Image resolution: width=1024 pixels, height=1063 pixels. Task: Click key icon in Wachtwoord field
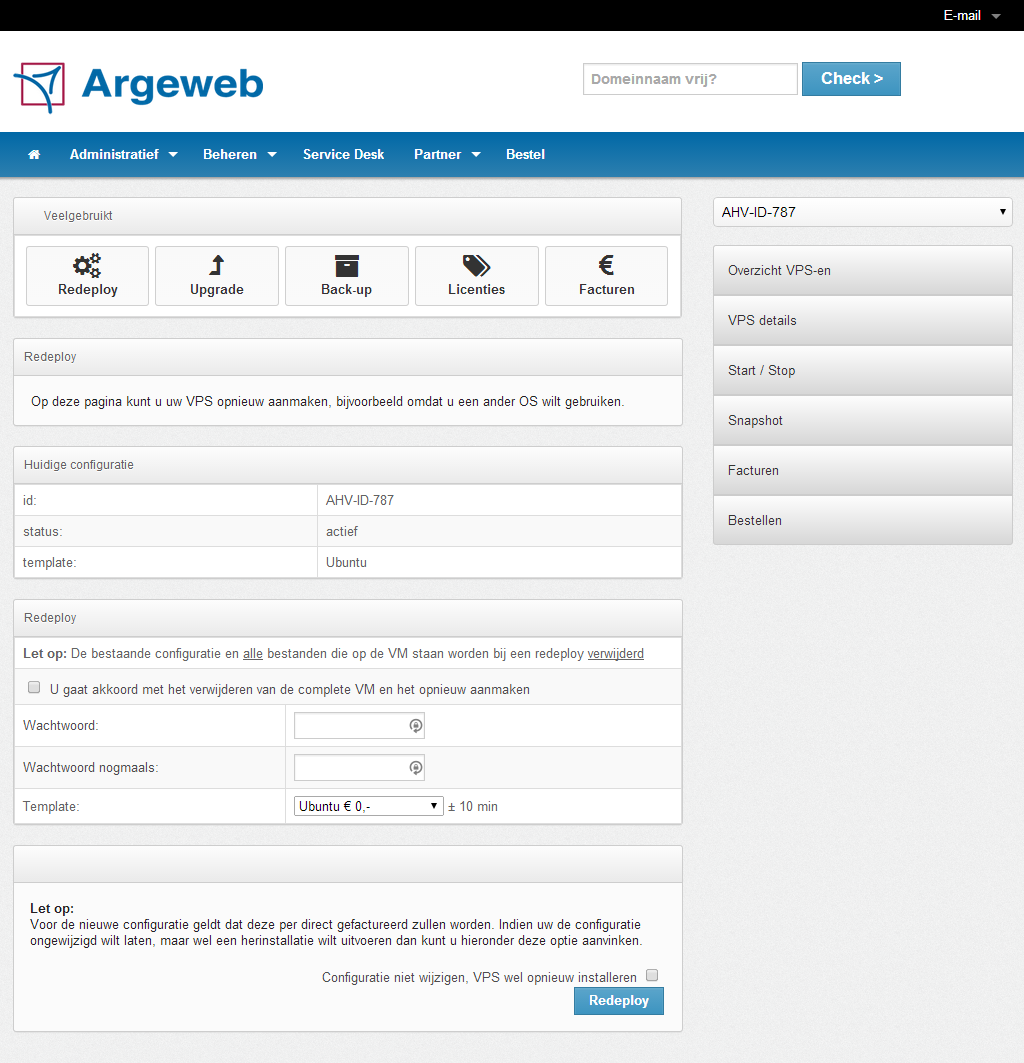click(415, 727)
